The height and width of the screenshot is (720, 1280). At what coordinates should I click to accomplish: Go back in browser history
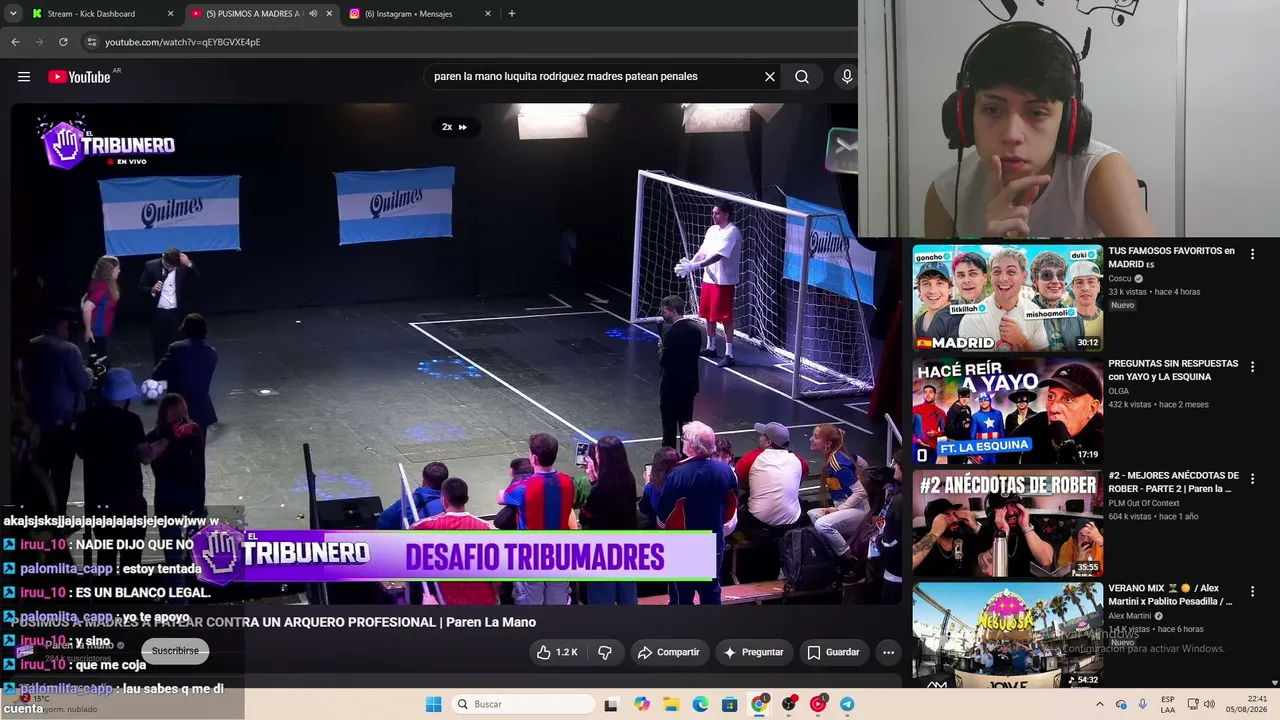(15, 42)
